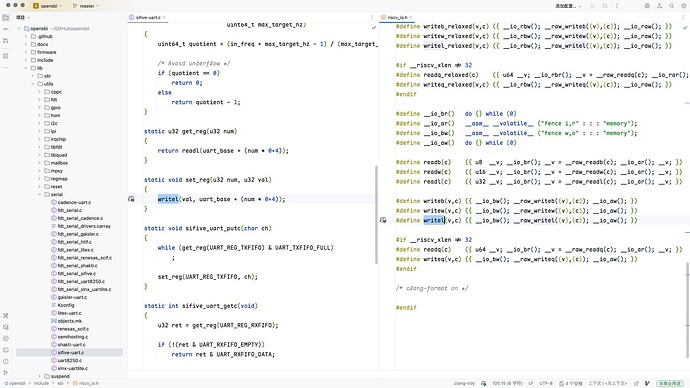Expand the firmware folder
The image size is (690, 388).
pos(26,52)
